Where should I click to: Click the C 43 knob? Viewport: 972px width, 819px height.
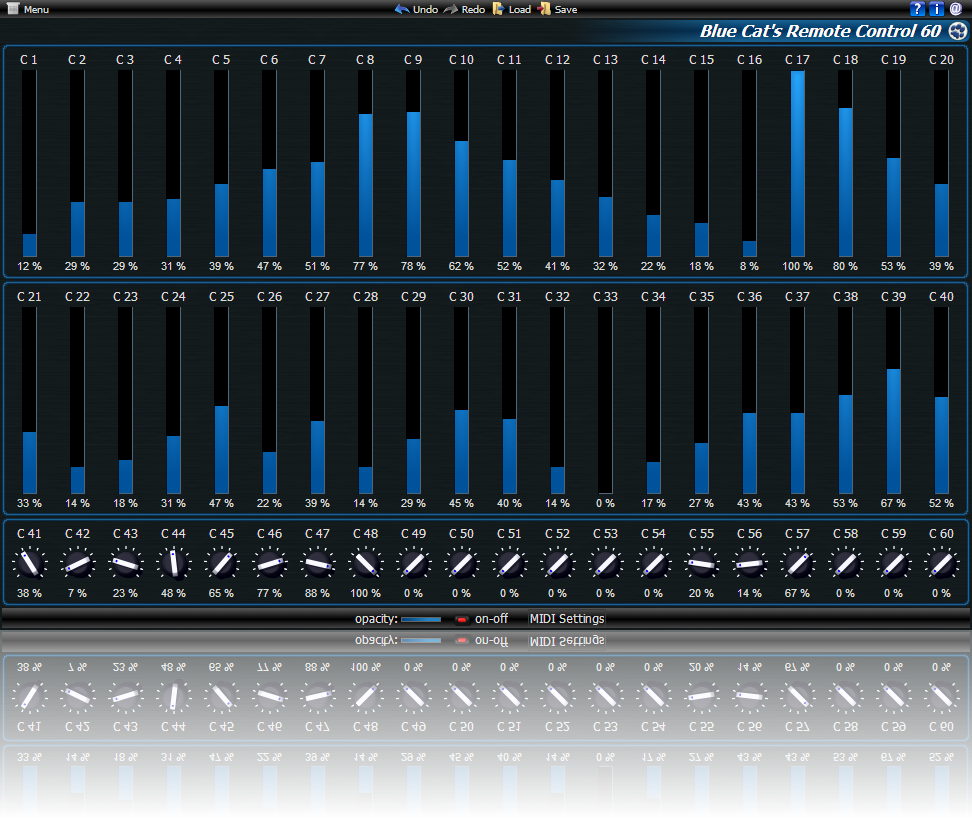coord(125,564)
